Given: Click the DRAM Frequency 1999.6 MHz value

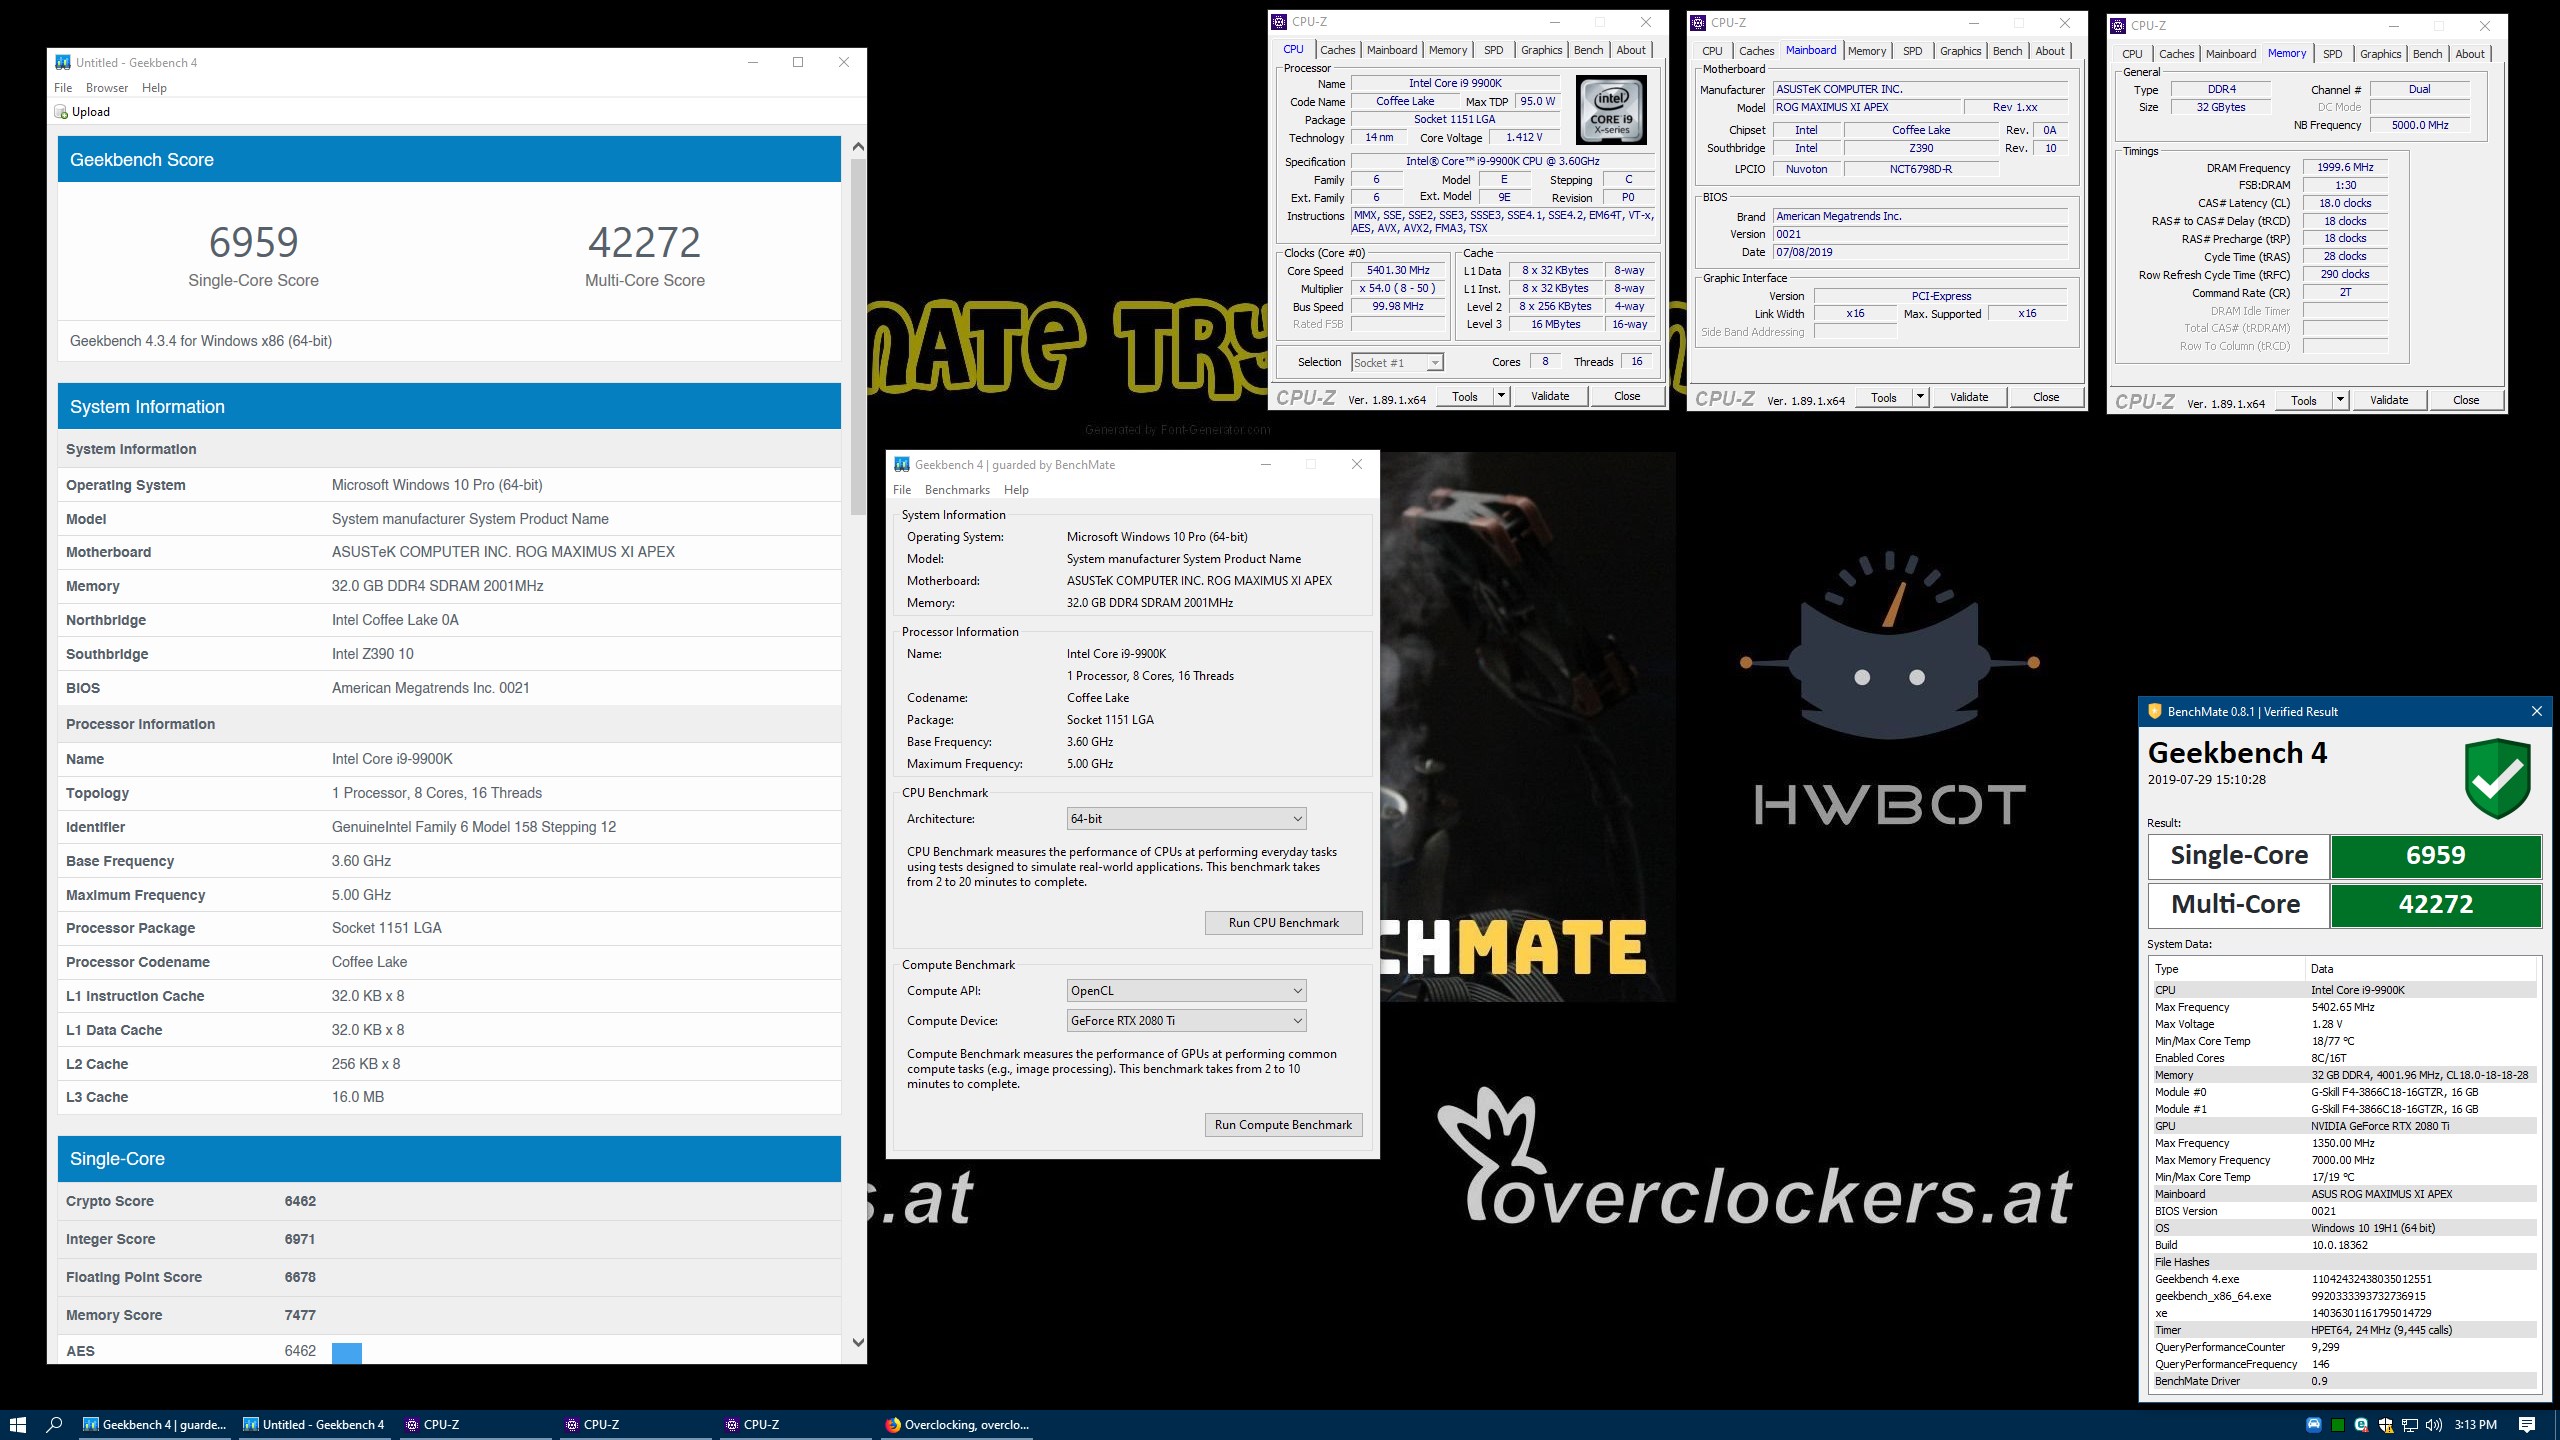Looking at the screenshot, I should tap(2345, 168).
